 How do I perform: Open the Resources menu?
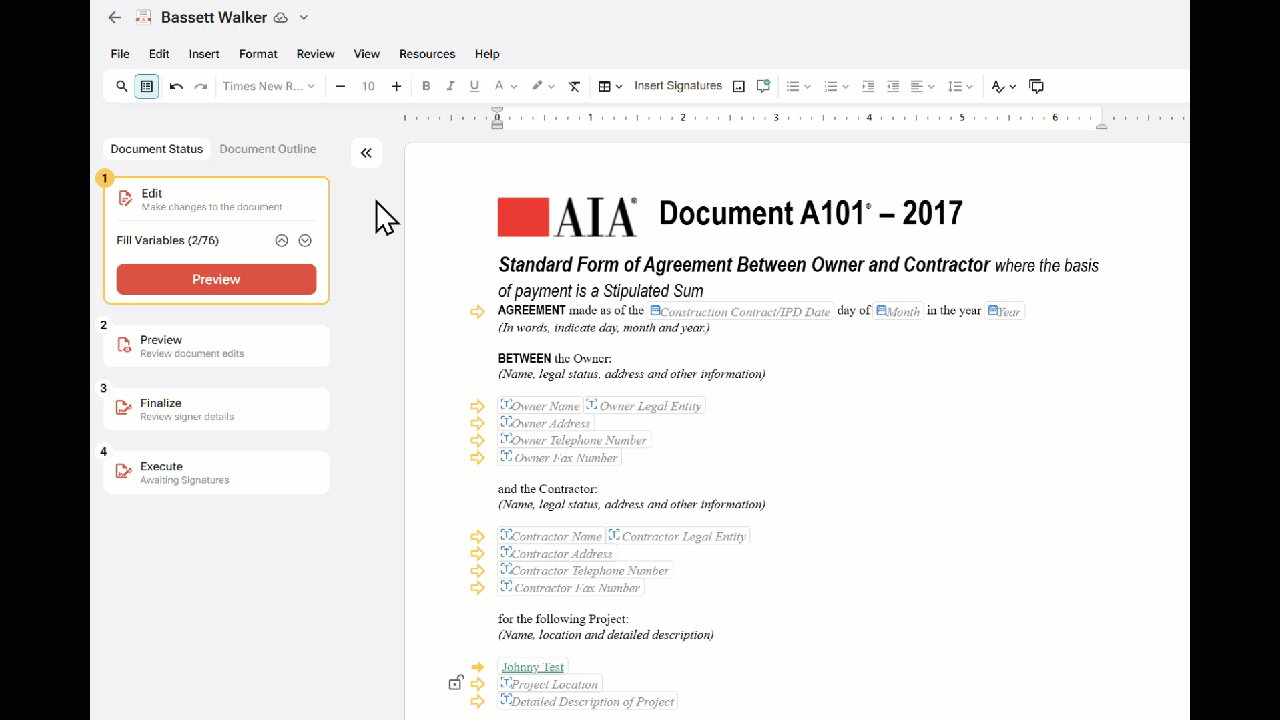click(427, 54)
